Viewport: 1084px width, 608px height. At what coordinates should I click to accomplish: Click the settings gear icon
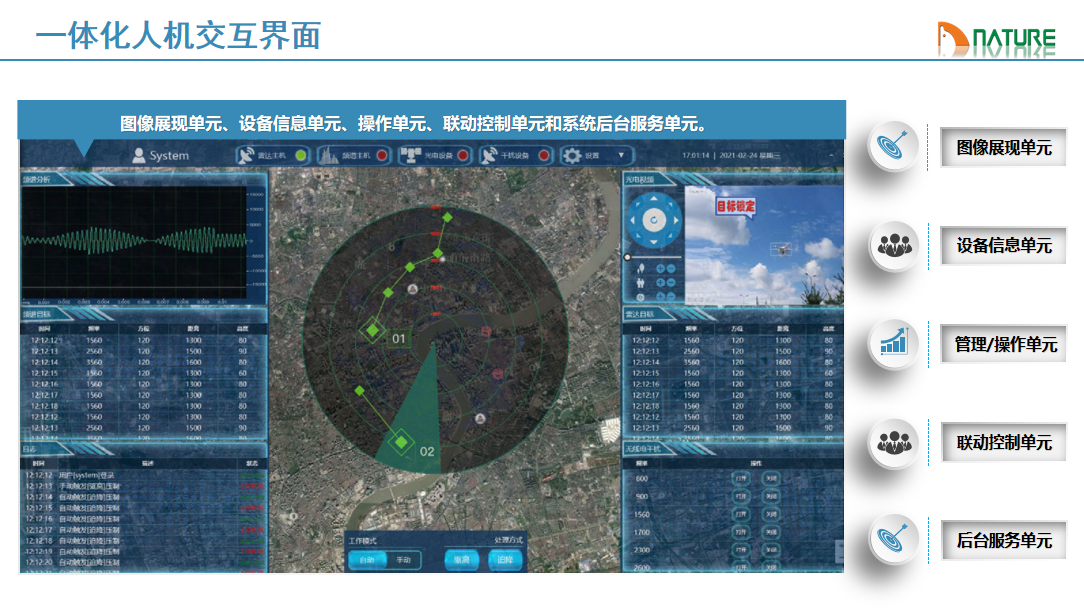point(572,155)
